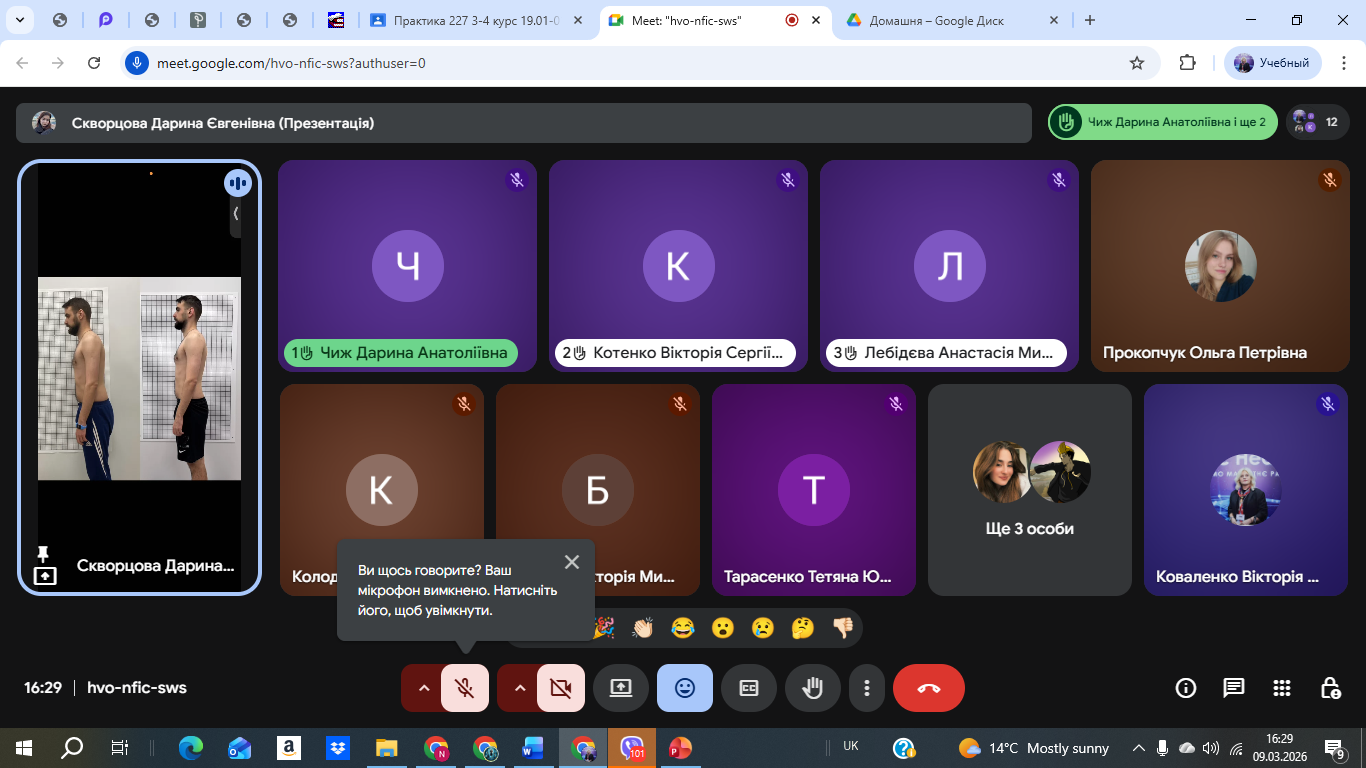Screen dimensions: 1366x768
Task: Open host controls lock icon
Action: coord(1330,688)
